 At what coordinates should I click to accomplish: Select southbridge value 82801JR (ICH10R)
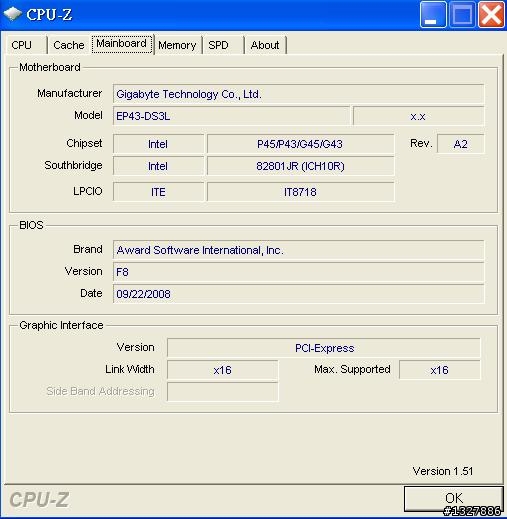click(x=300, y=166)
